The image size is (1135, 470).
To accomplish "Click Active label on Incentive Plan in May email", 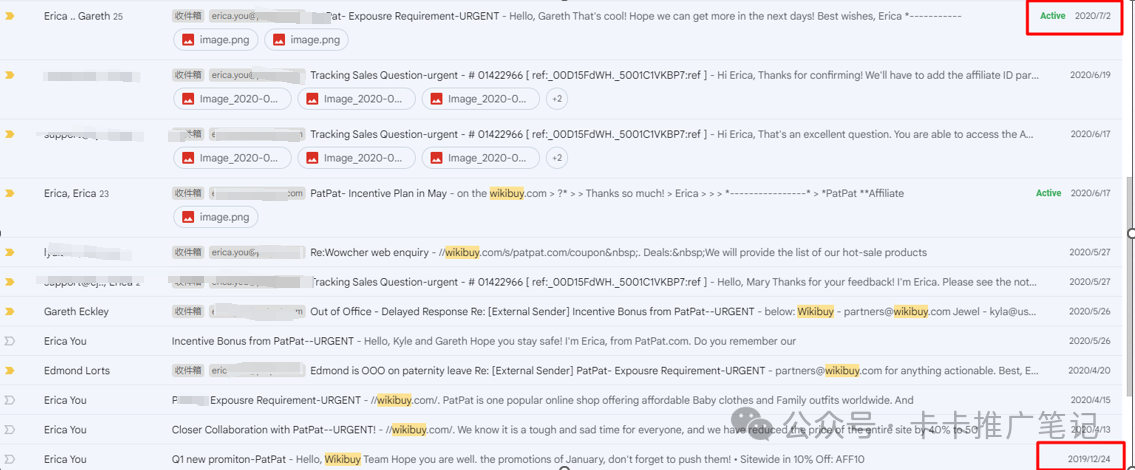I will 1048,193.
